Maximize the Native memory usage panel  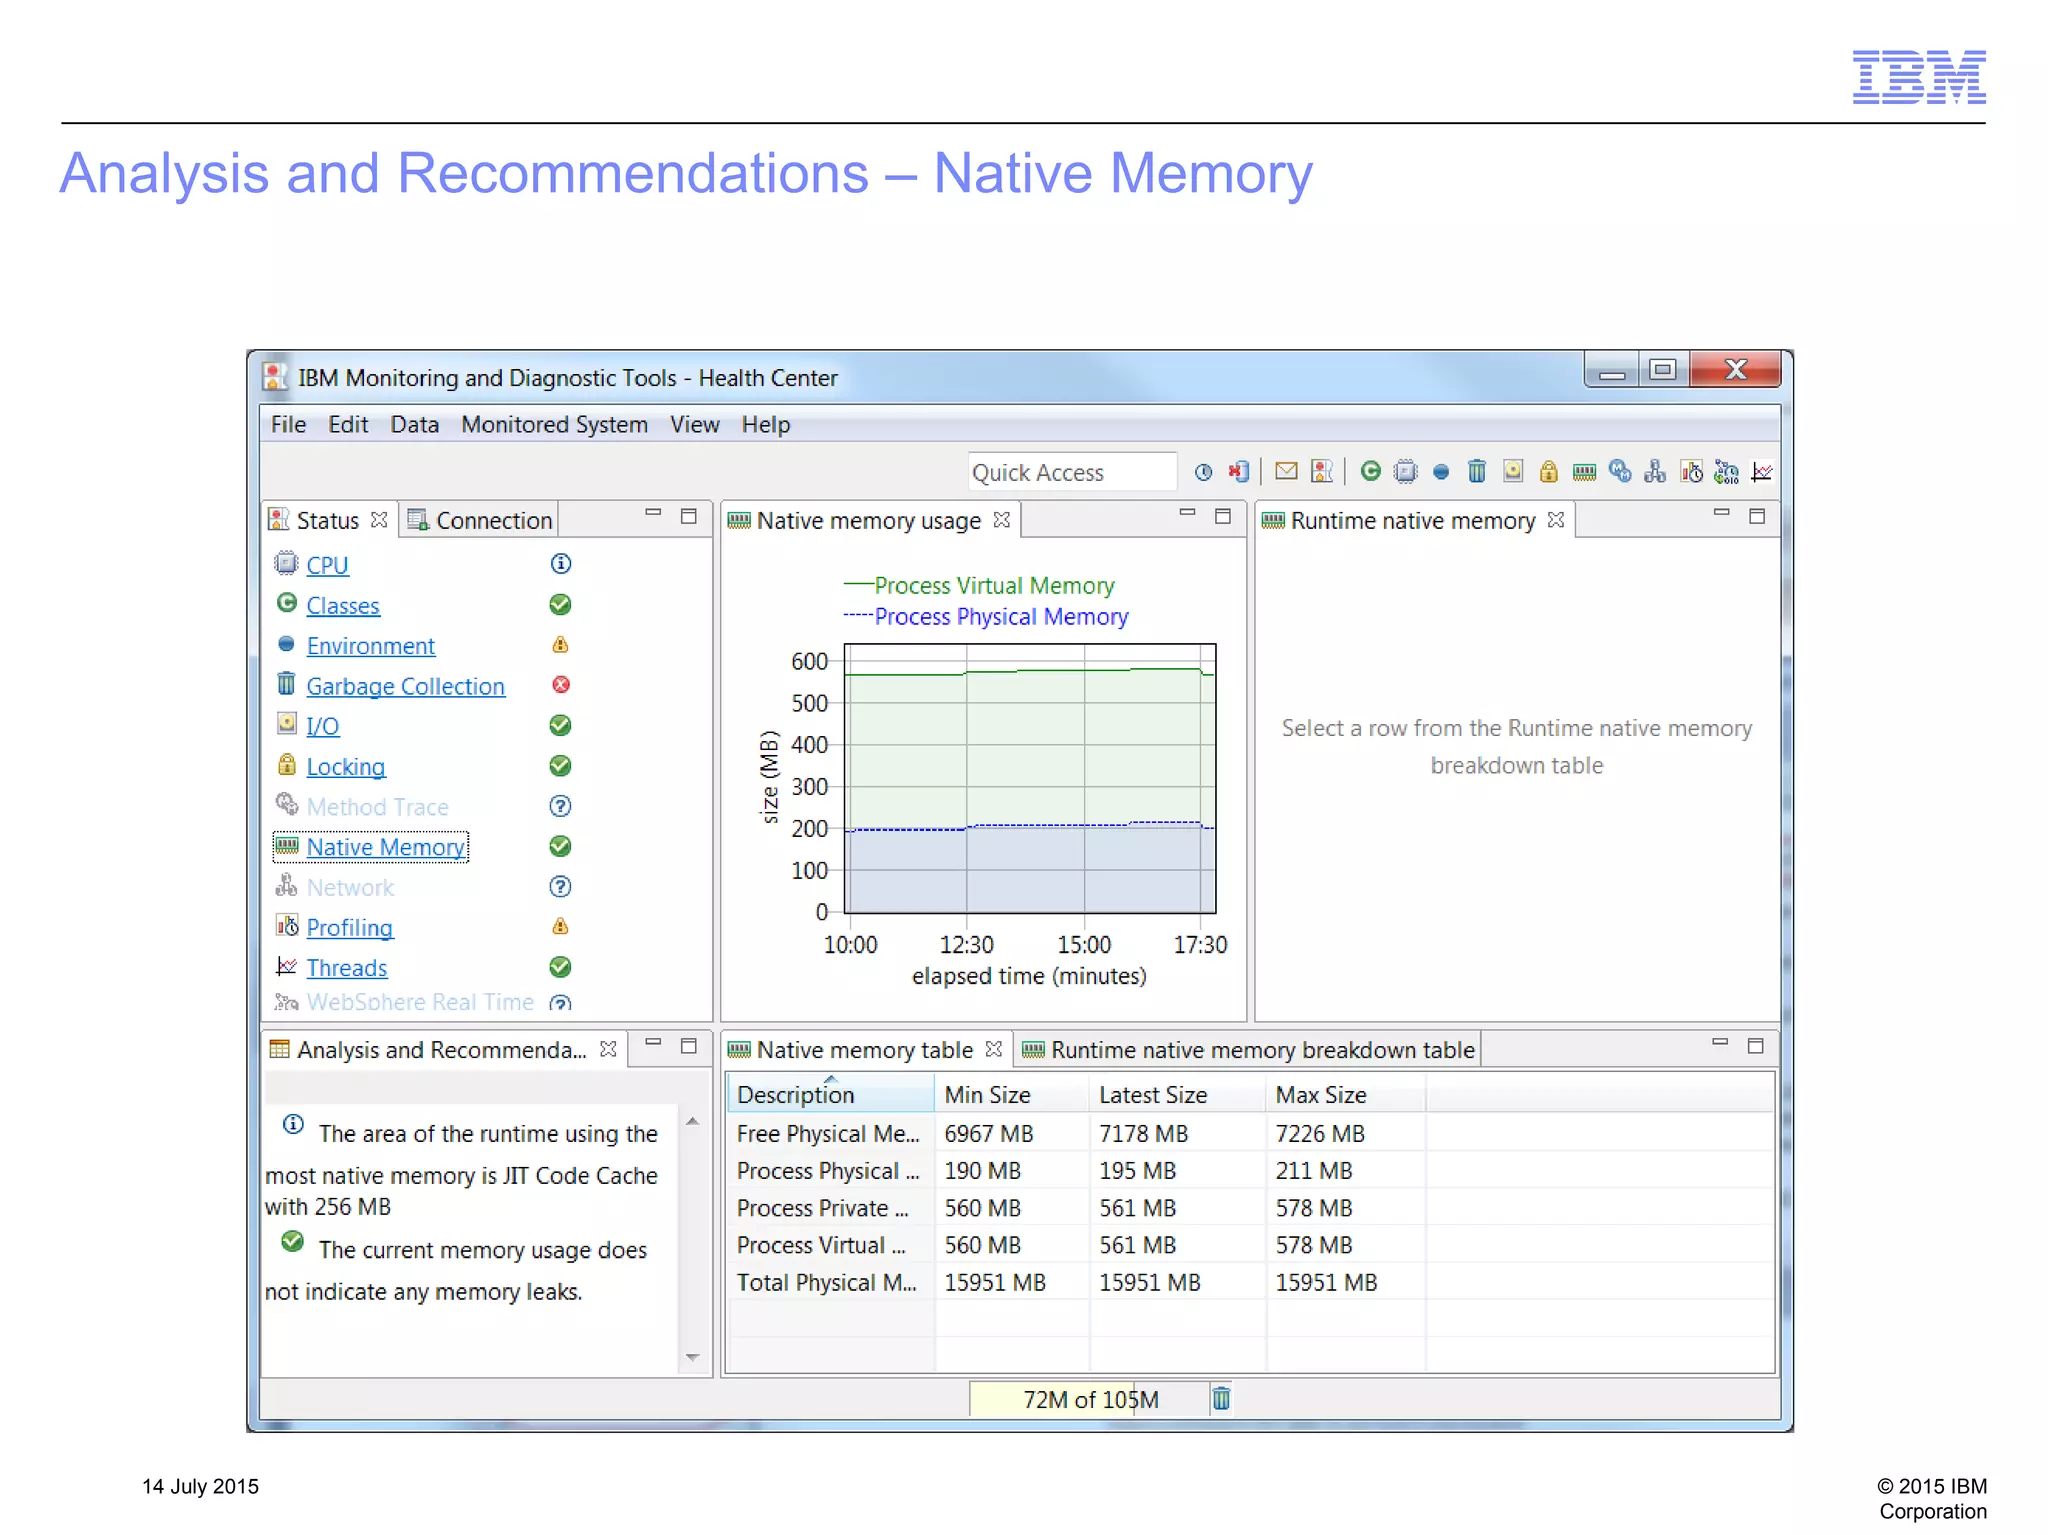pyautogui.click(x=1222, y=516)
